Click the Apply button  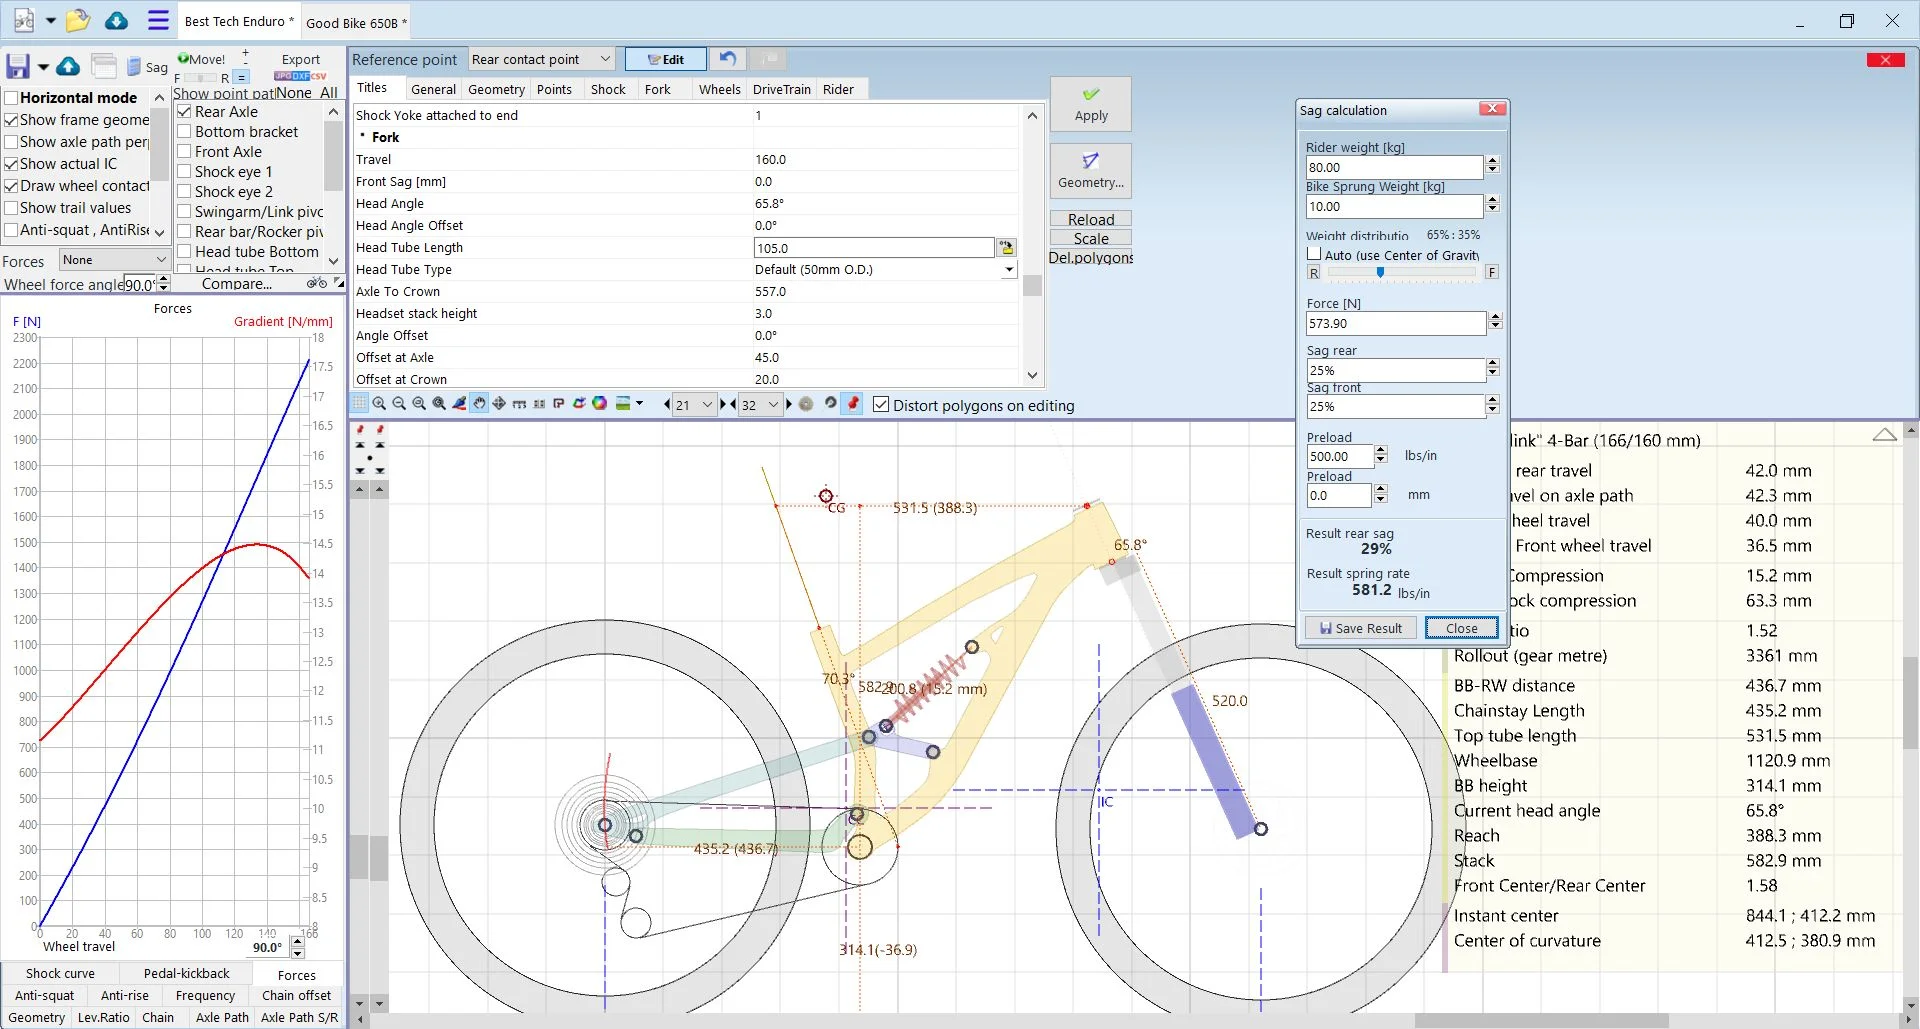[1091, 104]
